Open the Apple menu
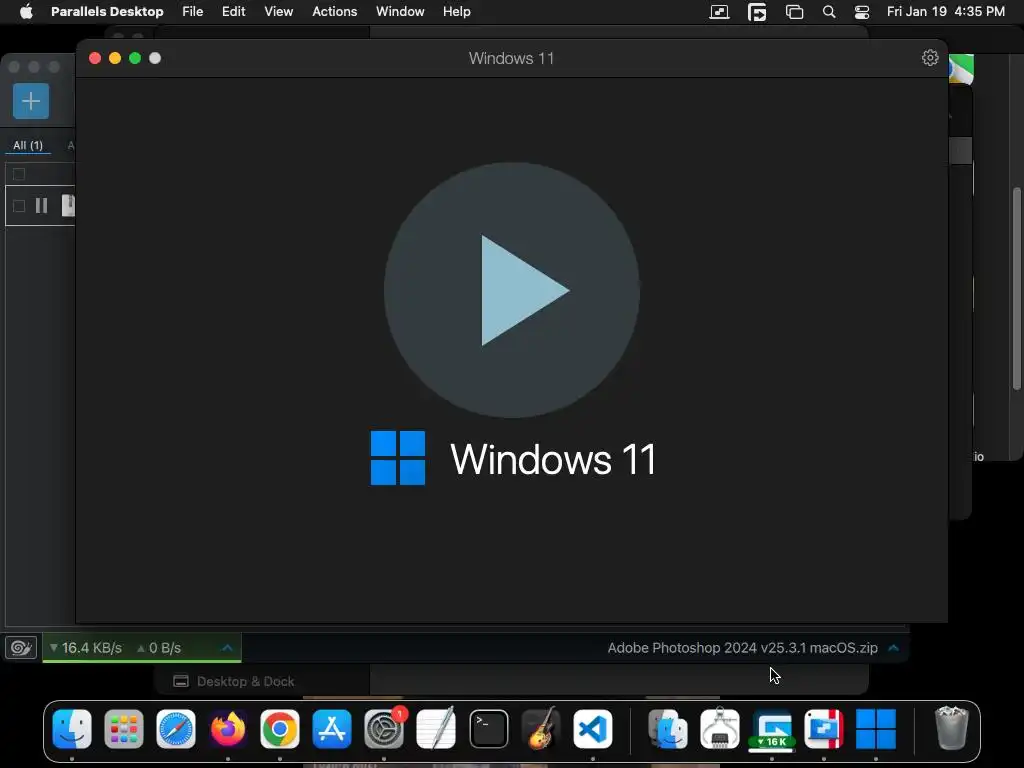 pos(26,12)
